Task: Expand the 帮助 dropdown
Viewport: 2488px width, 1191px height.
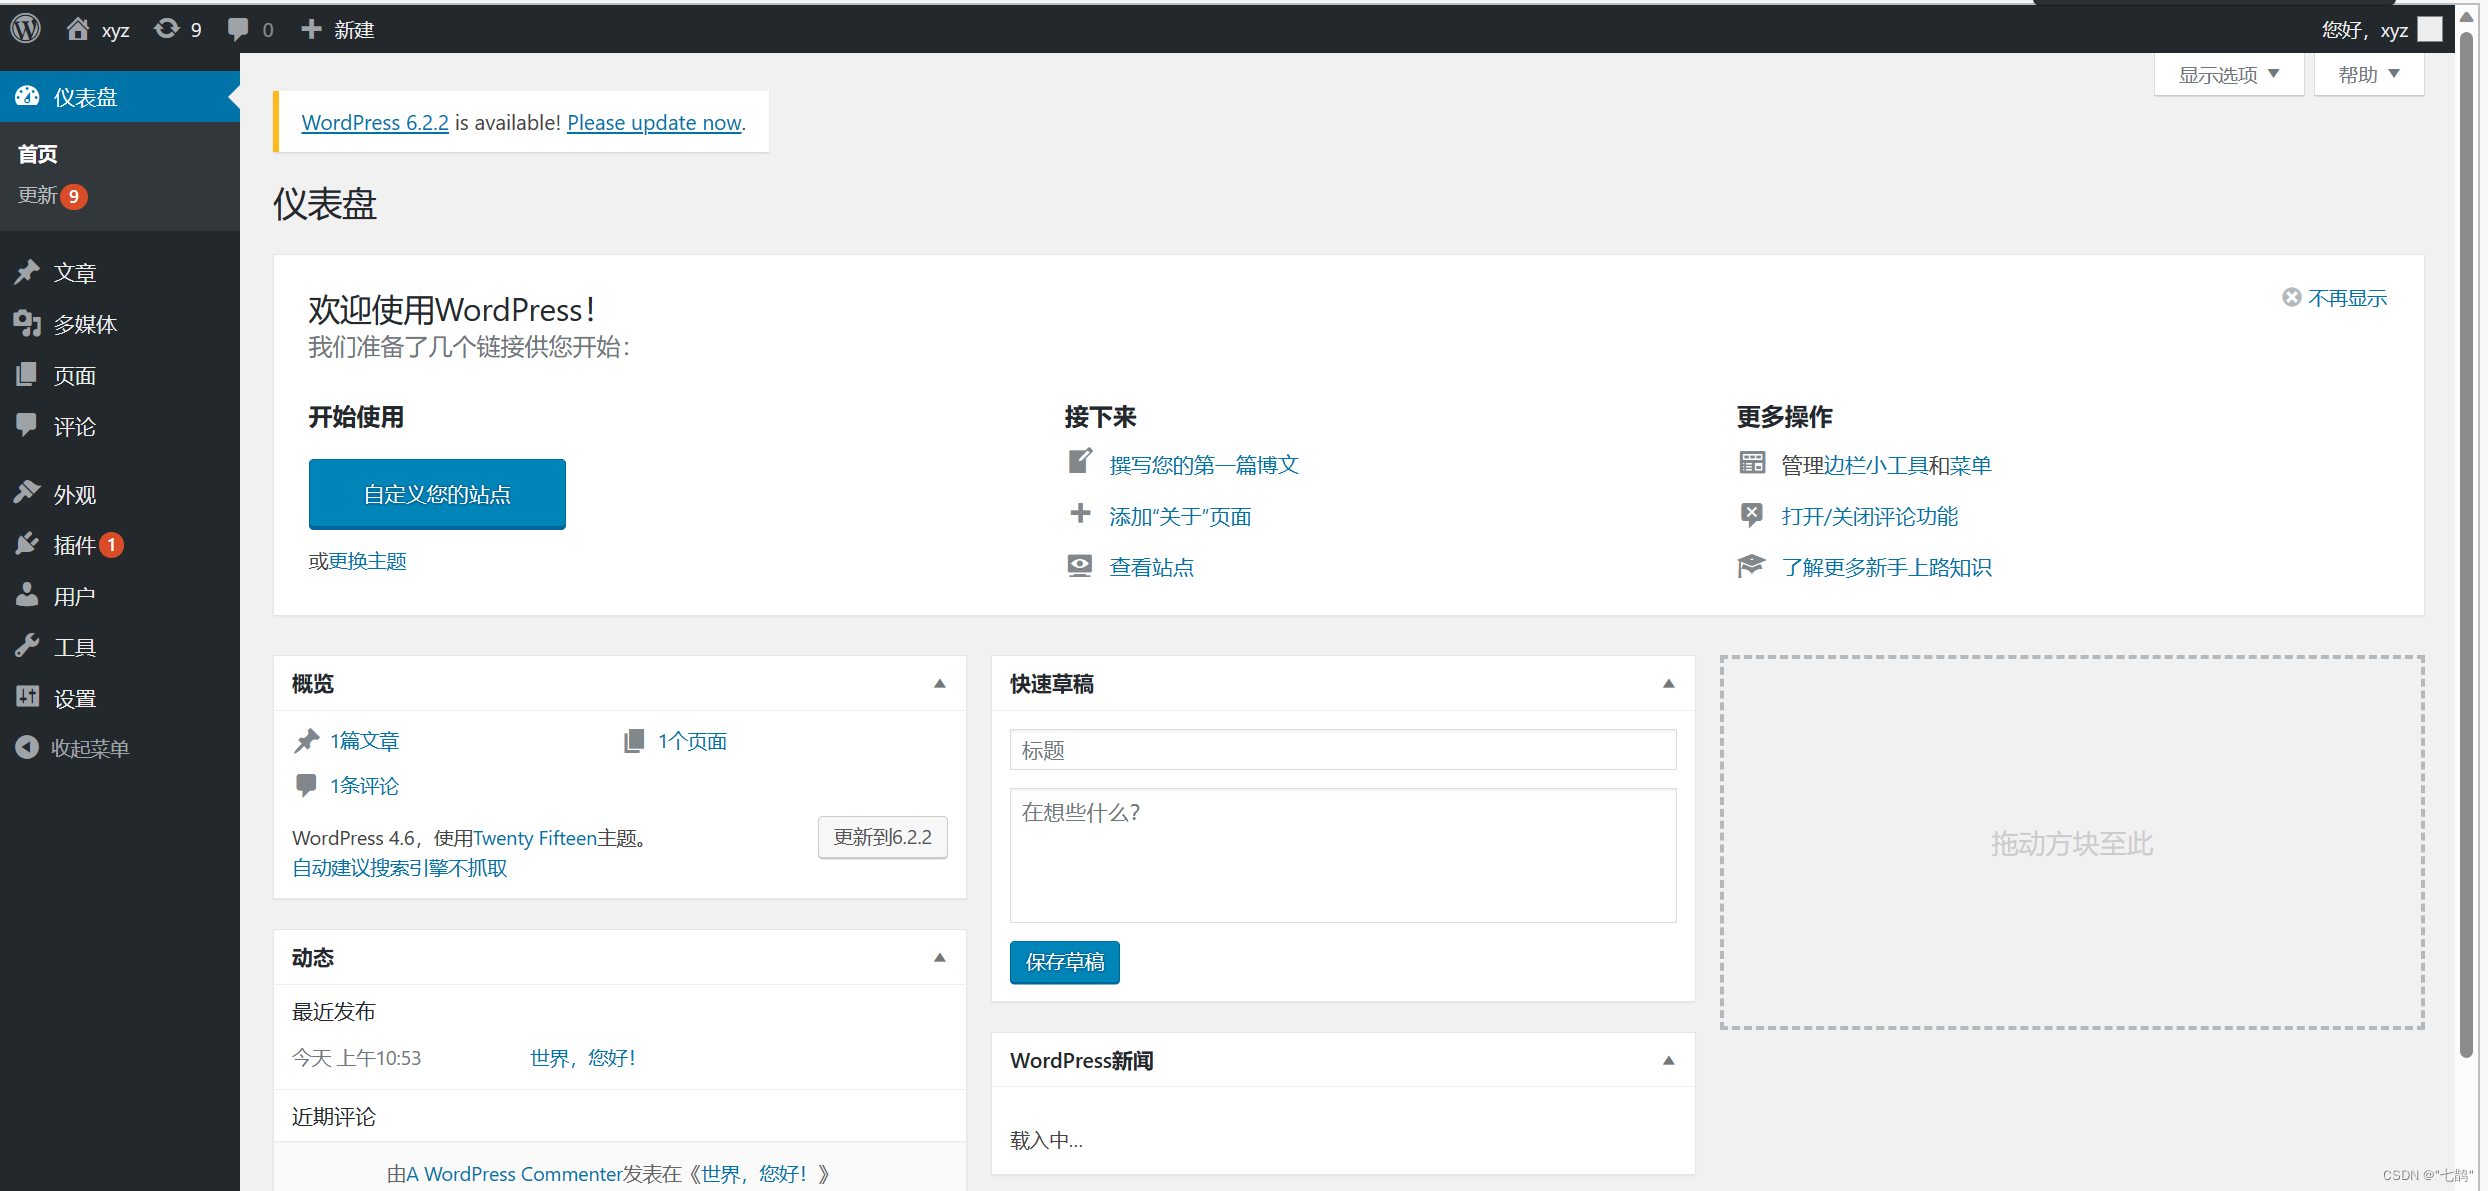Action: (2368, 73)
